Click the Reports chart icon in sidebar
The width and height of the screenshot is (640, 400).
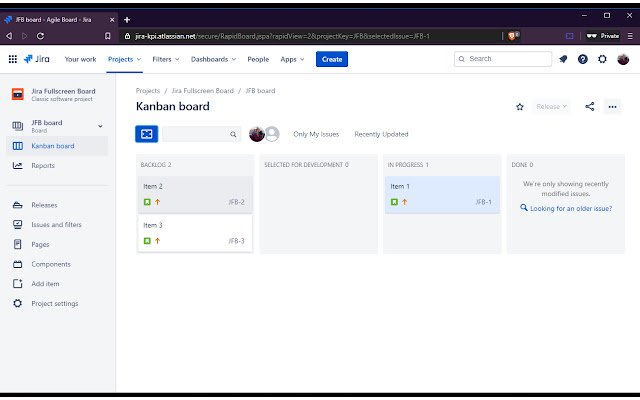pyautogui.click(x=18, y=166)
